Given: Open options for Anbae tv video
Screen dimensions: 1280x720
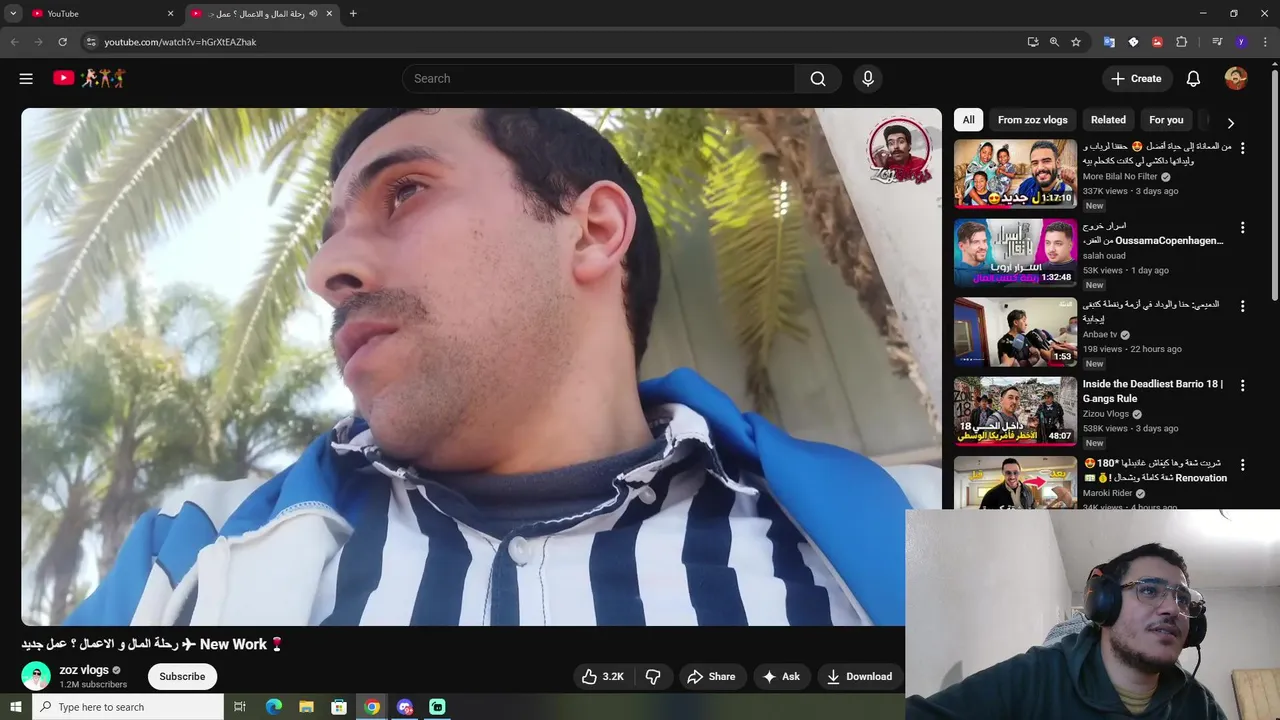Looking at the screenshot, I should click(x=1242, y=306).
